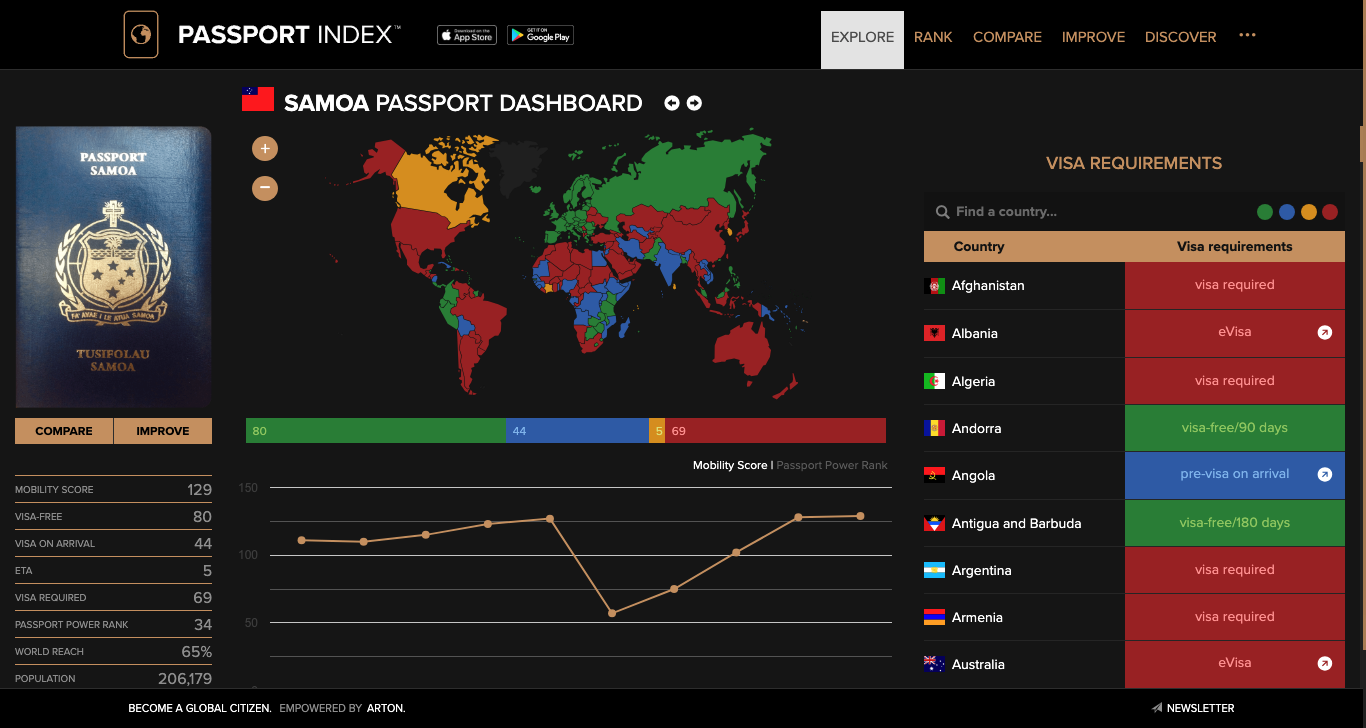Click the page scrollbar on right edge
The height and width of the screenshot is (728, 1366).
tap(1362, 142)
